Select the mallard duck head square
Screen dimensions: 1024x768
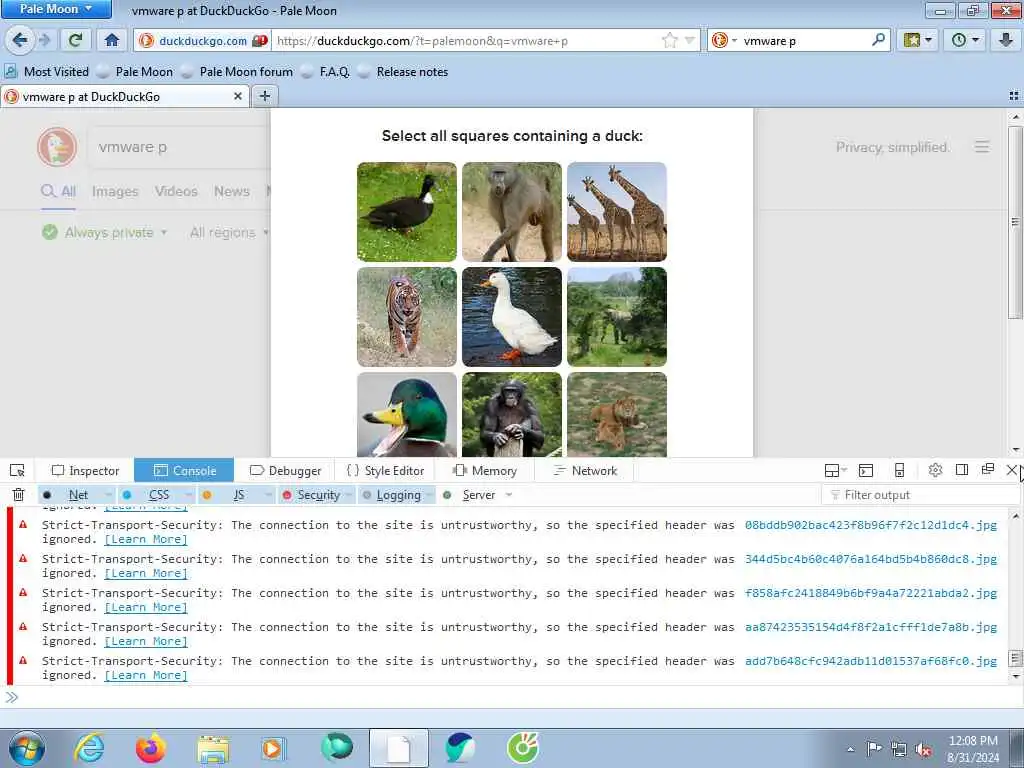pos(407,414)
